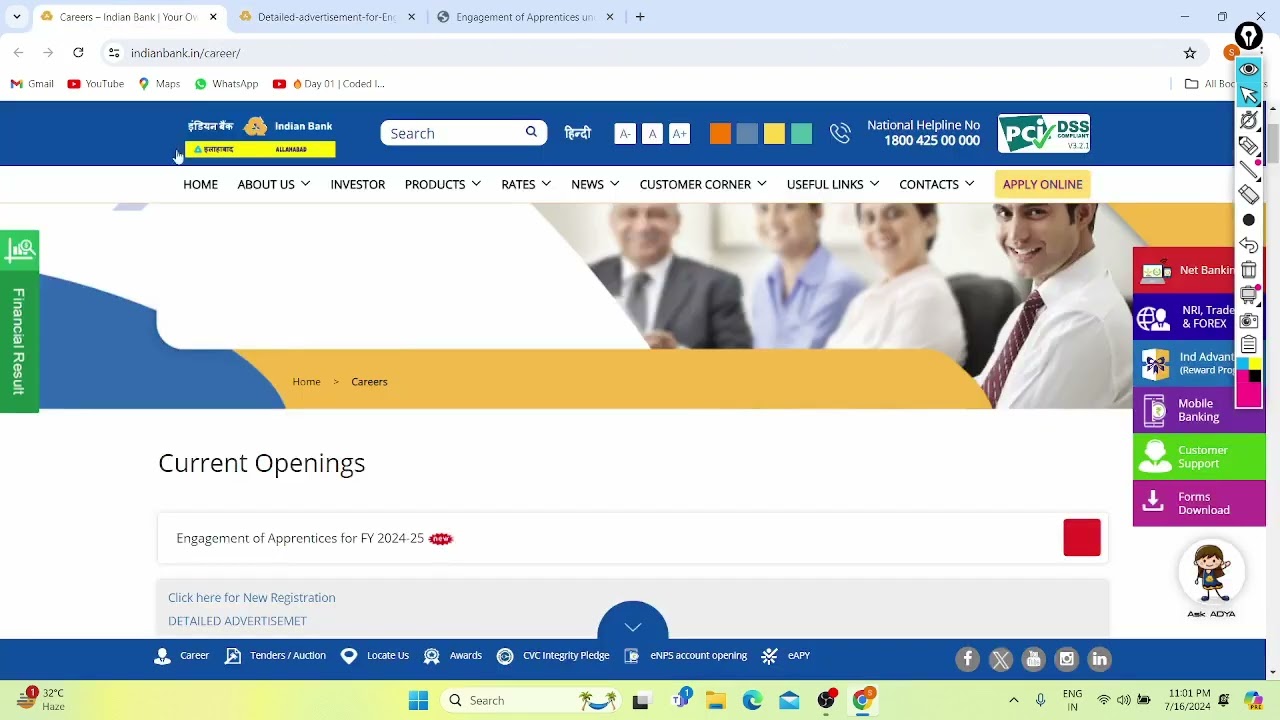Click the Indian Bank logo
Viewport: 1280px width, 720px height.
tap(260, 136)
